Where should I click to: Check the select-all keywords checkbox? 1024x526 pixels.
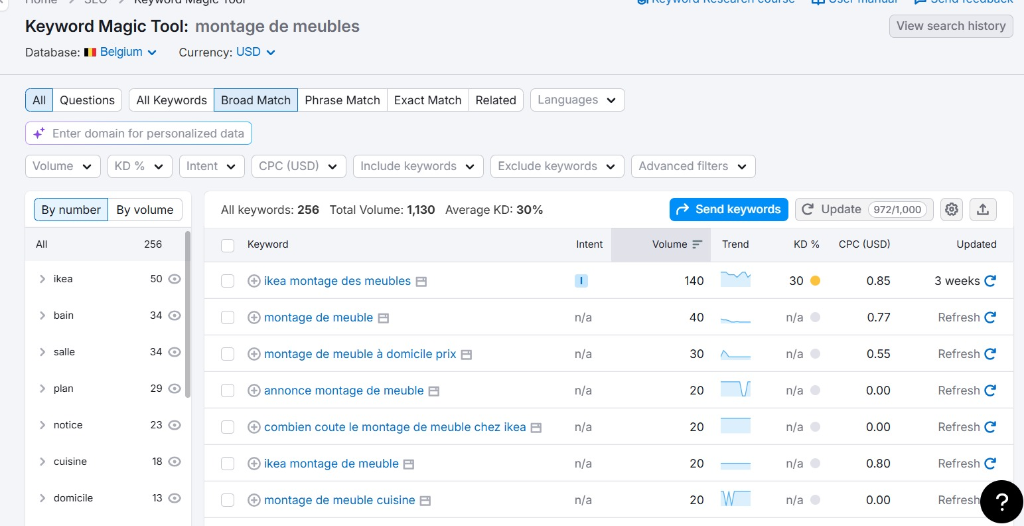click(228, 245)
